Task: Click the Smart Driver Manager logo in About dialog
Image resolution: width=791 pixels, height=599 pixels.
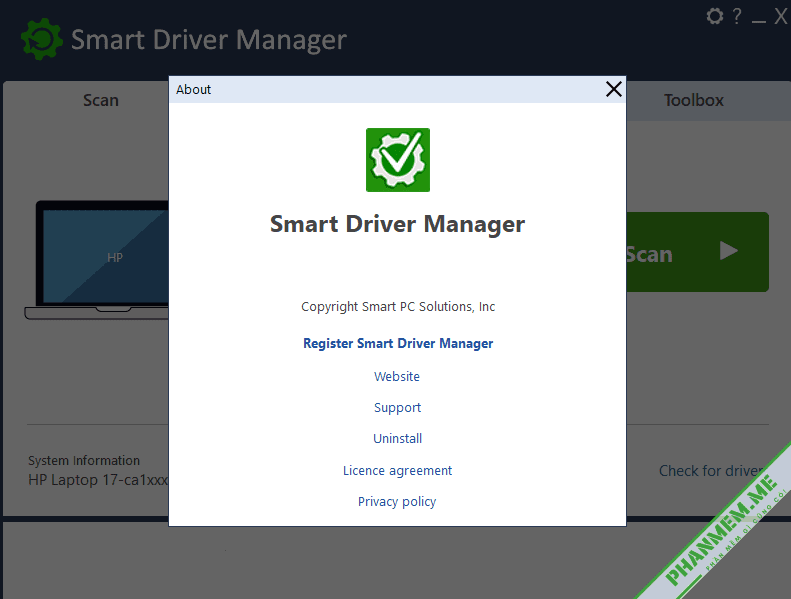Action: (x=398, y=160)
